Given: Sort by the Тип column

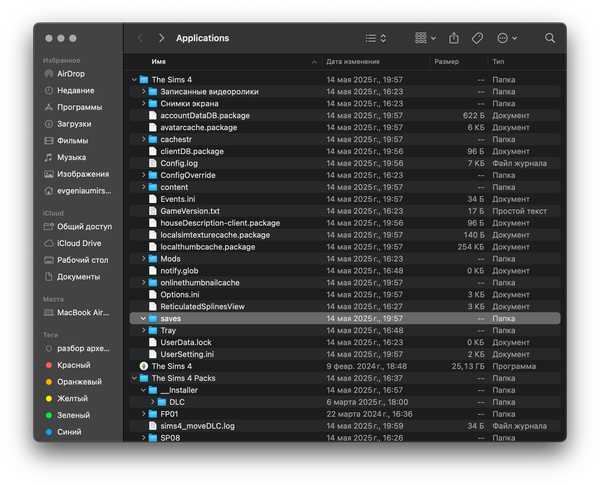Looking at the screenshot, I should coord(498,62).
